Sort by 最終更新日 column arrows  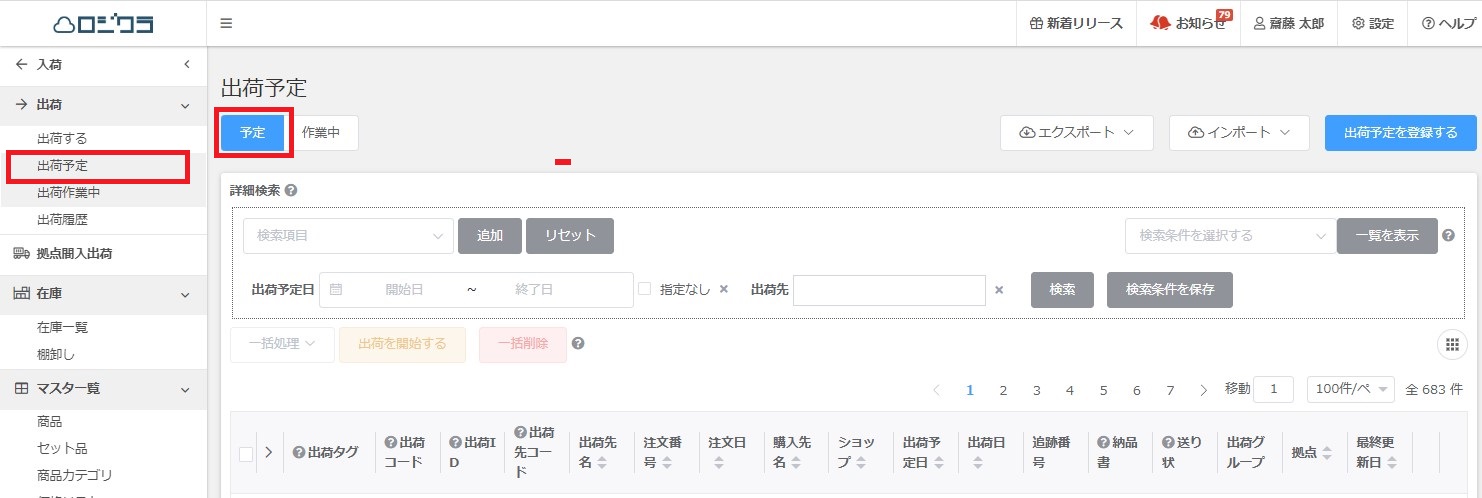click(x=1392, y=463)
